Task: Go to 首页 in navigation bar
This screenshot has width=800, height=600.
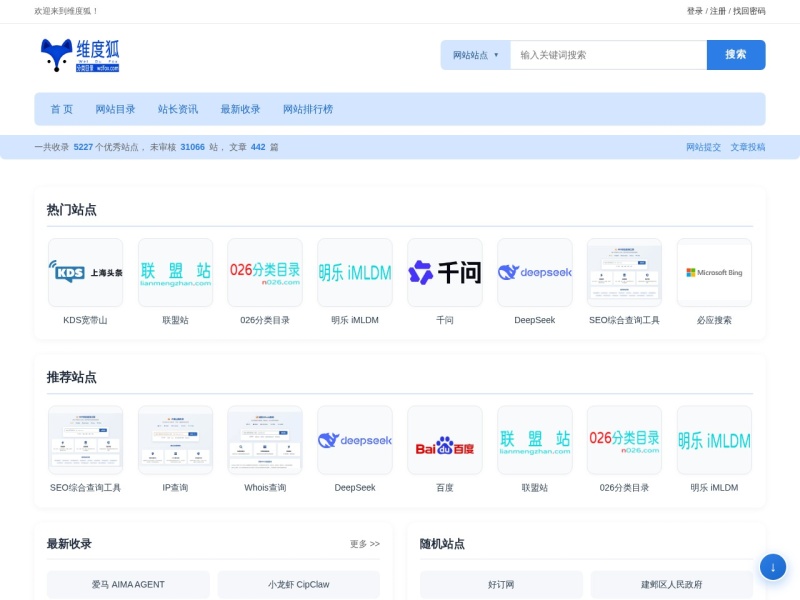Action: point(62,109)
